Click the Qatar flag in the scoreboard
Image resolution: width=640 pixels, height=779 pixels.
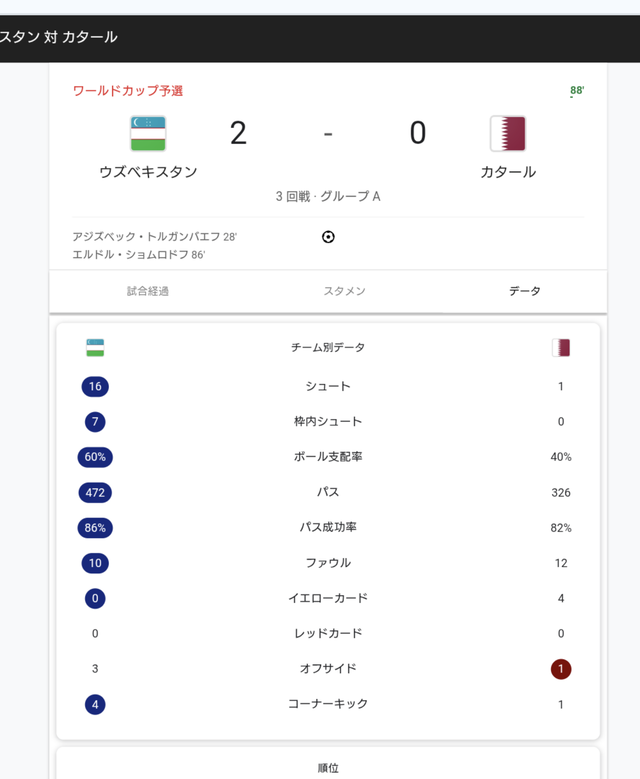508,133
